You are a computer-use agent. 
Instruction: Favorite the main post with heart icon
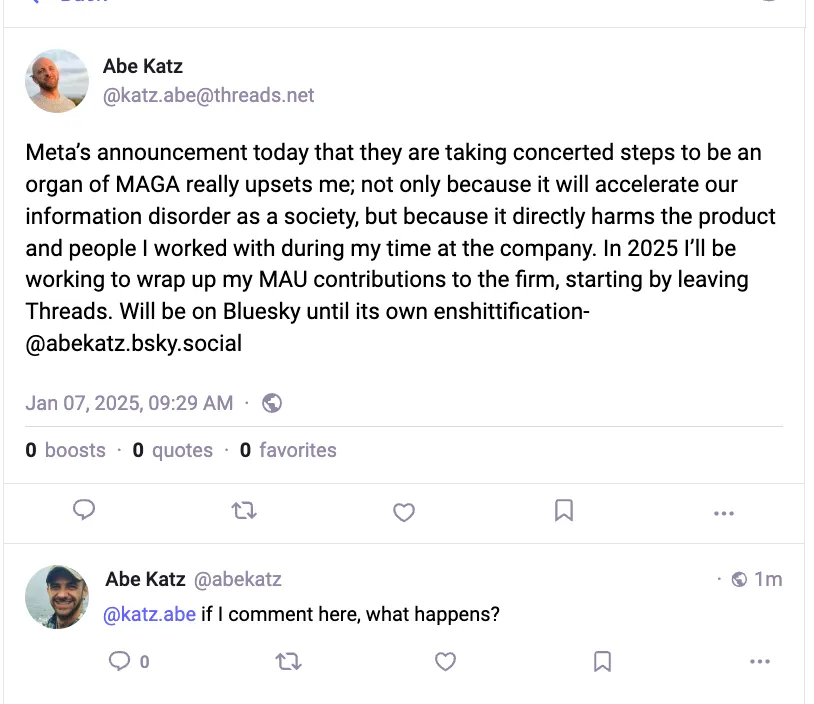(403, 512)
